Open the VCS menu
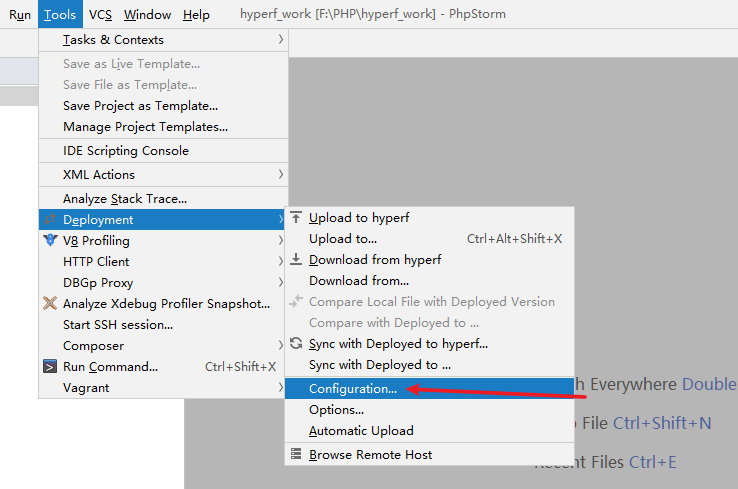This screenshot has width=738, height=489. click(x=100, y=15)
